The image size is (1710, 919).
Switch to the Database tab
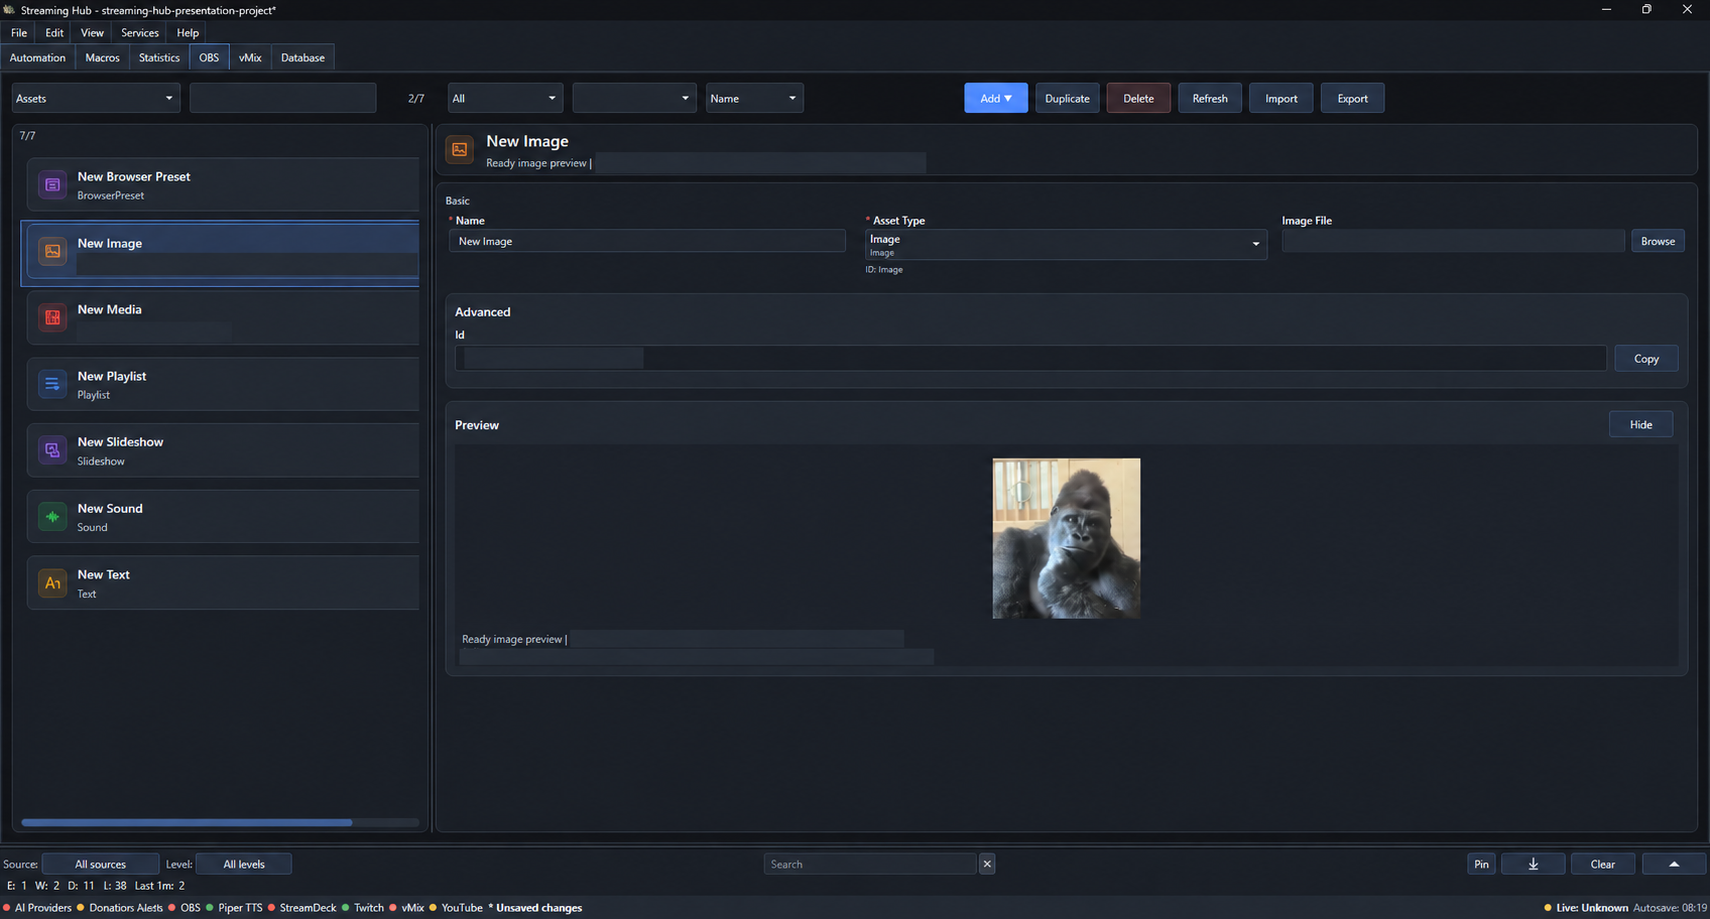303,58
